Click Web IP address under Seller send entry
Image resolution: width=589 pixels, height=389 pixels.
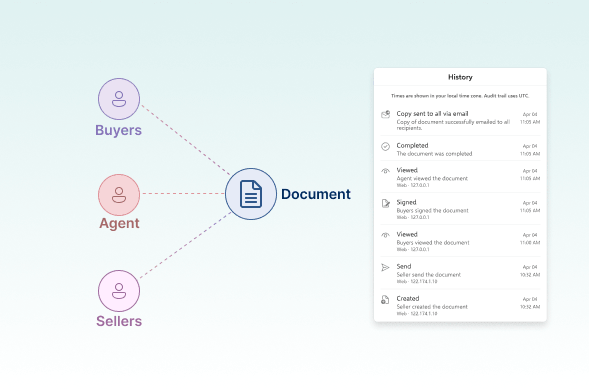[x=417, y=281]
